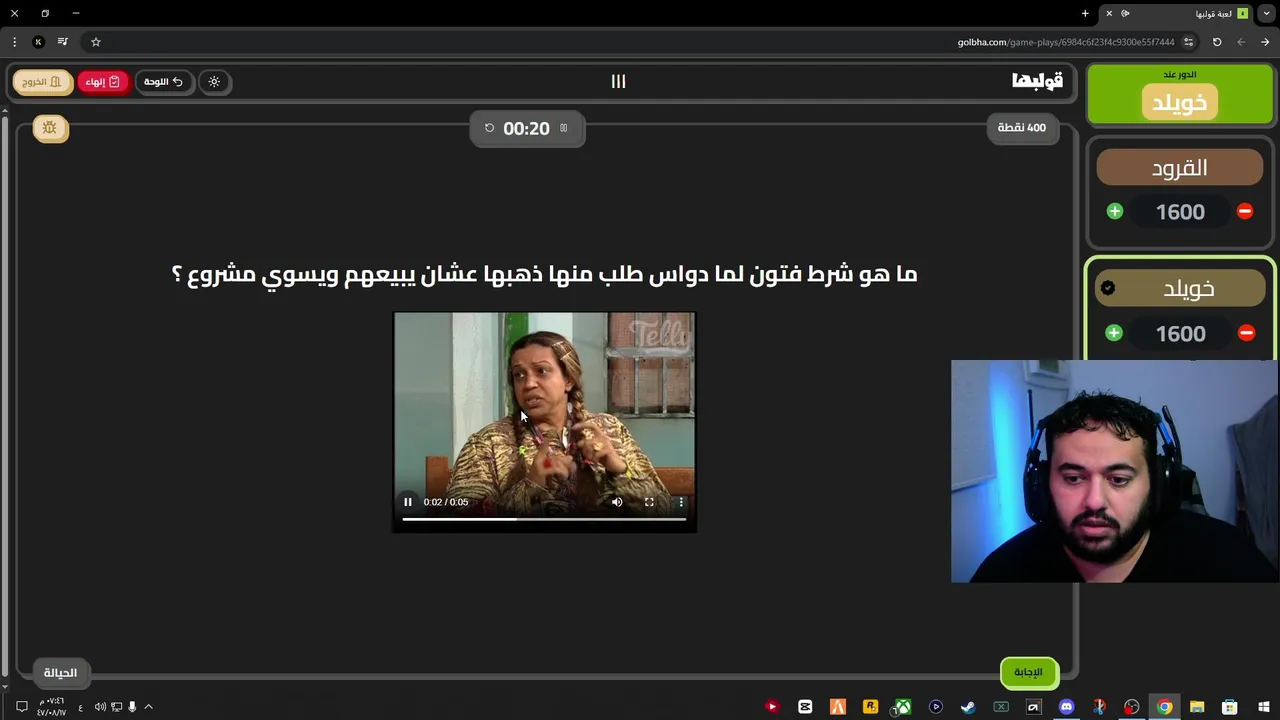Open Xbox app from the taskbar
This screenshot has height=720, width=1280.
coord(903,707)
